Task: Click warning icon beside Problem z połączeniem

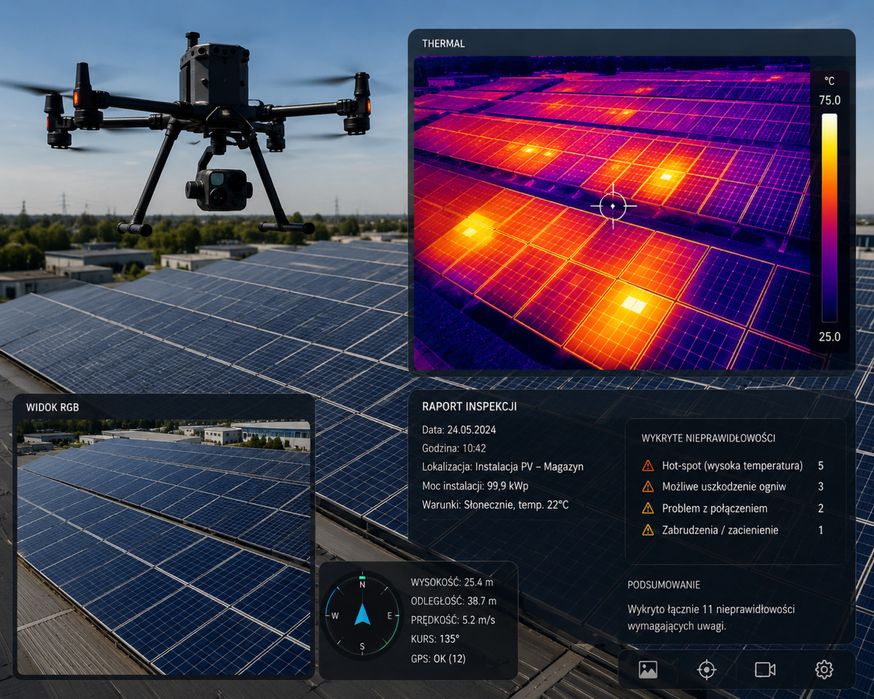Action: click(648, 508)
